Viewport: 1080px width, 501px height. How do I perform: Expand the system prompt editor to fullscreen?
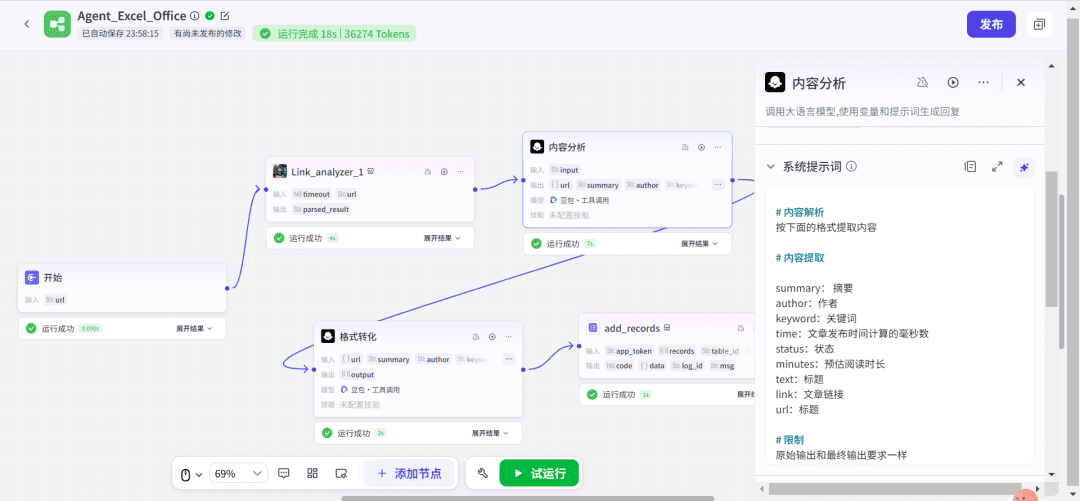997,167
